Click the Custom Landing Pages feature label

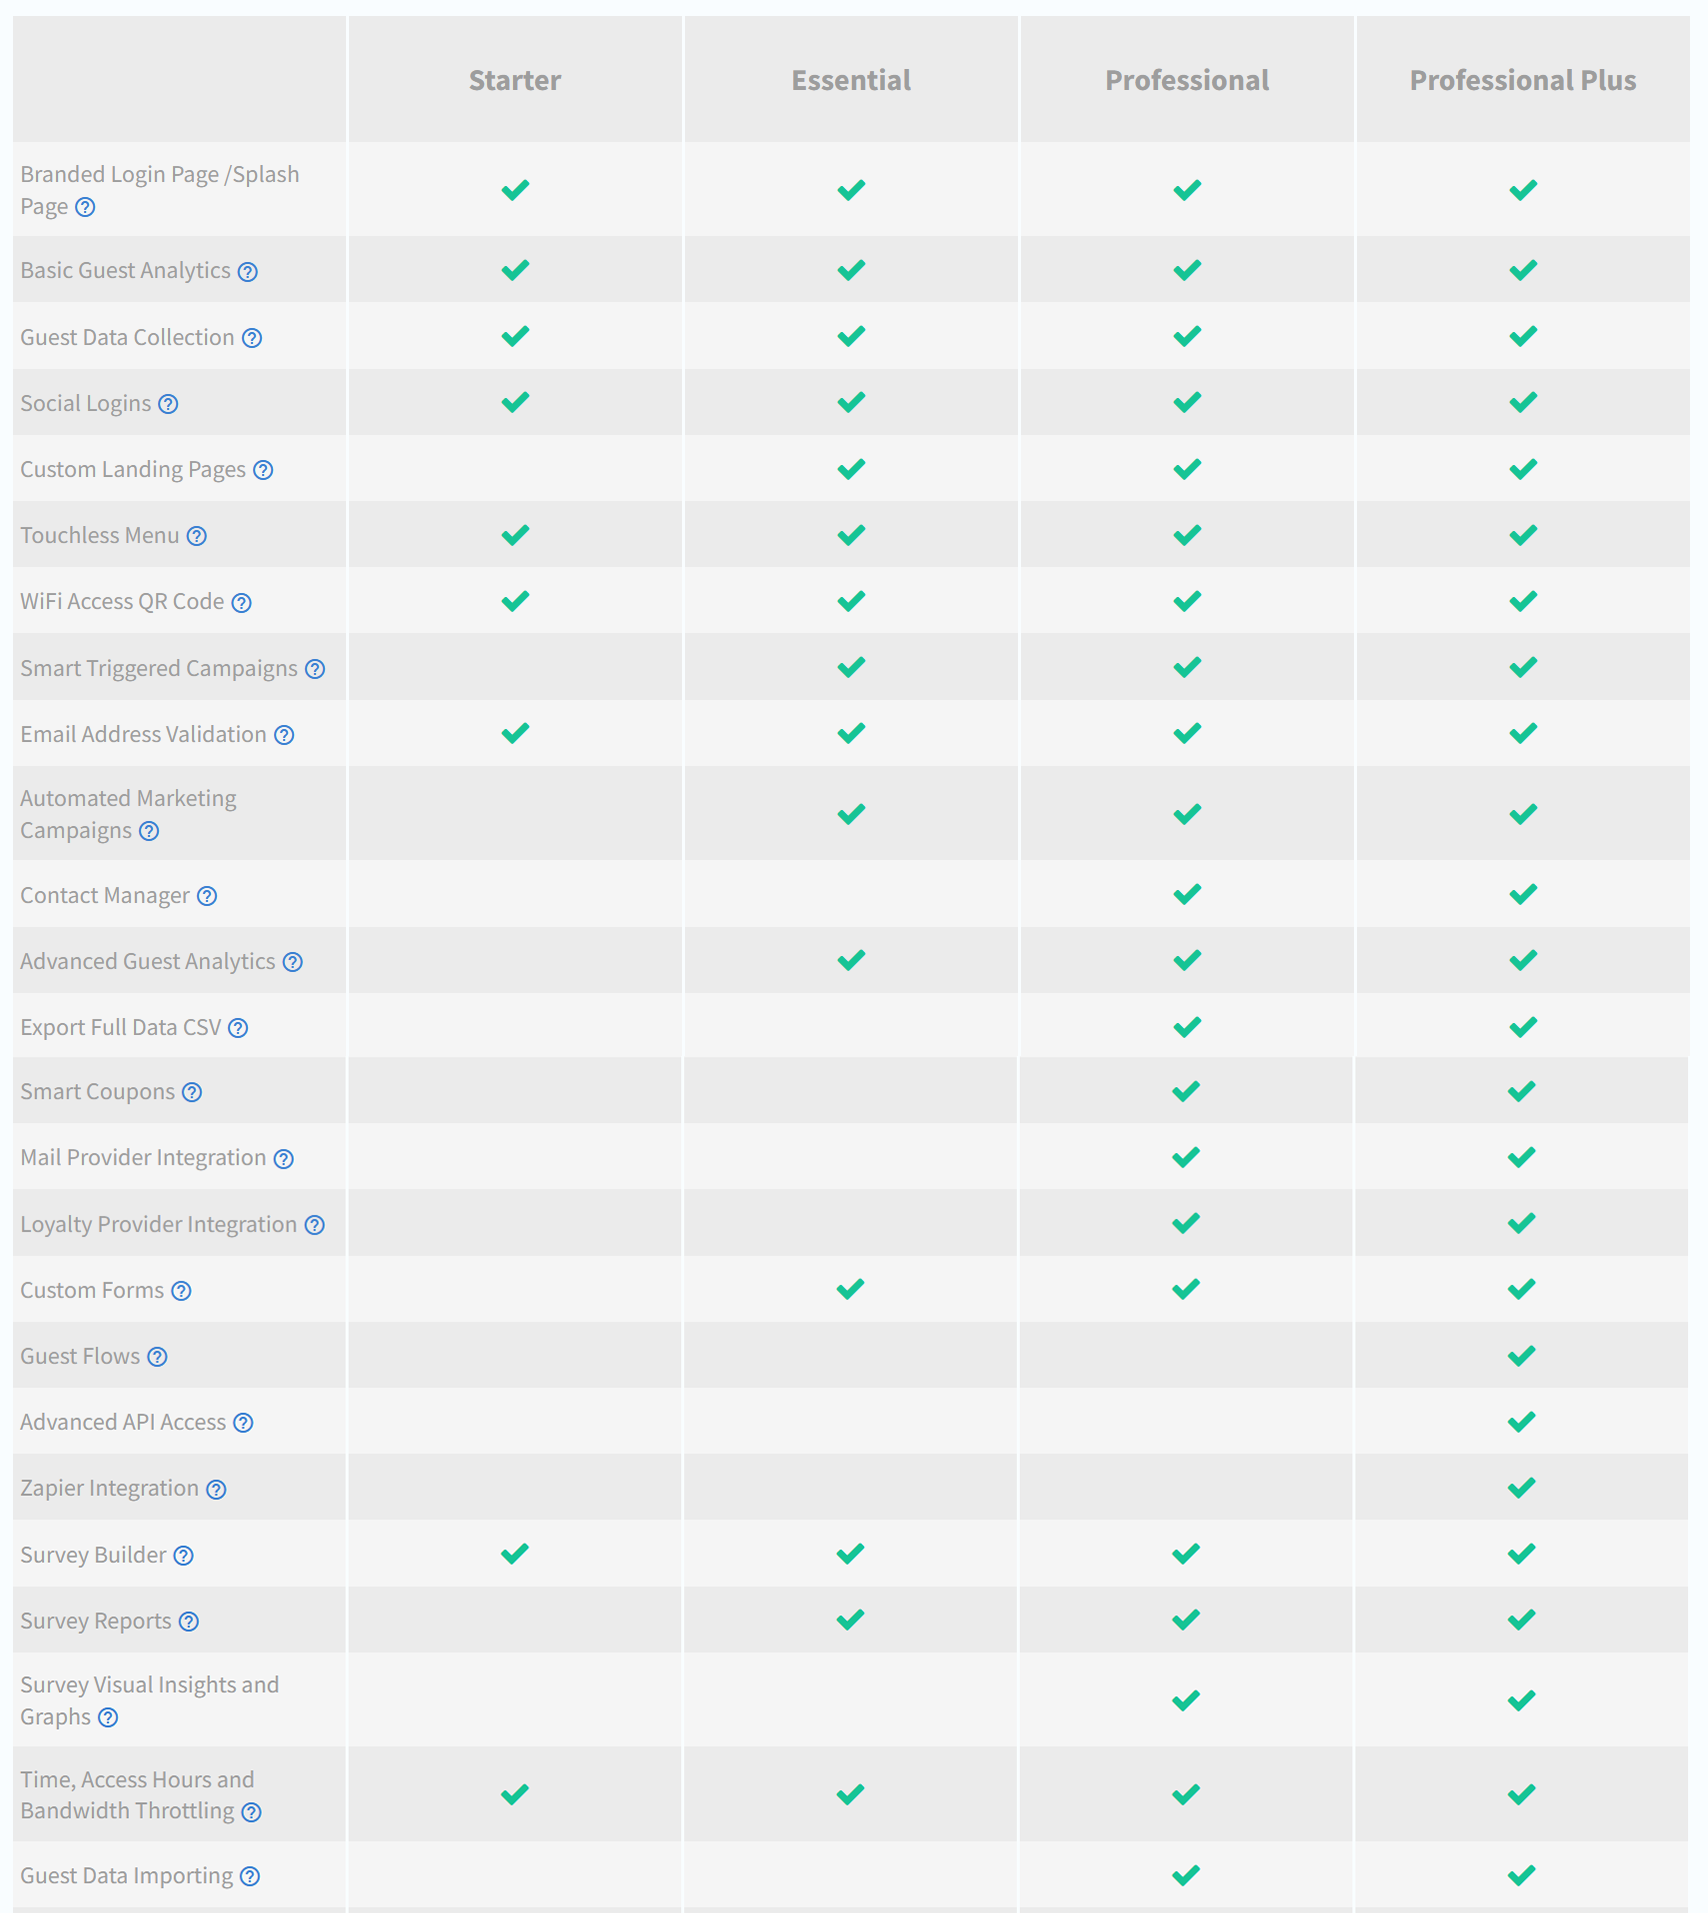click(133, 470)
